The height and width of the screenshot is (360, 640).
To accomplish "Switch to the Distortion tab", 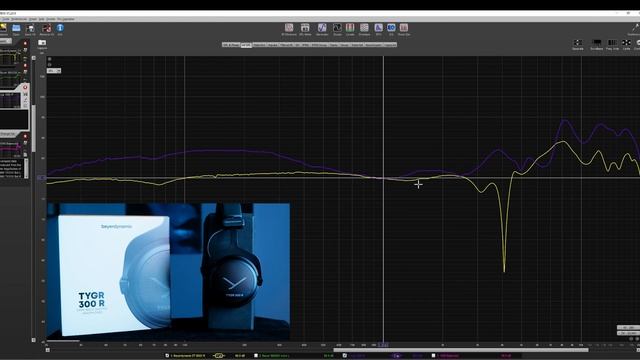I will tap(260, 45).
